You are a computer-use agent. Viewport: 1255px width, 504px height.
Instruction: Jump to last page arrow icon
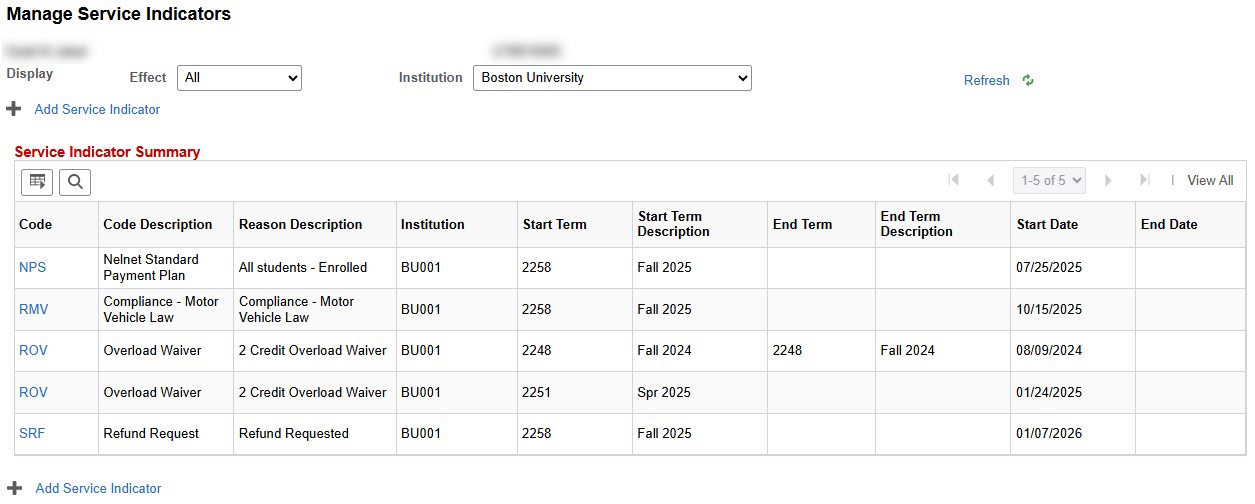pyautogui.click(x=1144, y=180)
